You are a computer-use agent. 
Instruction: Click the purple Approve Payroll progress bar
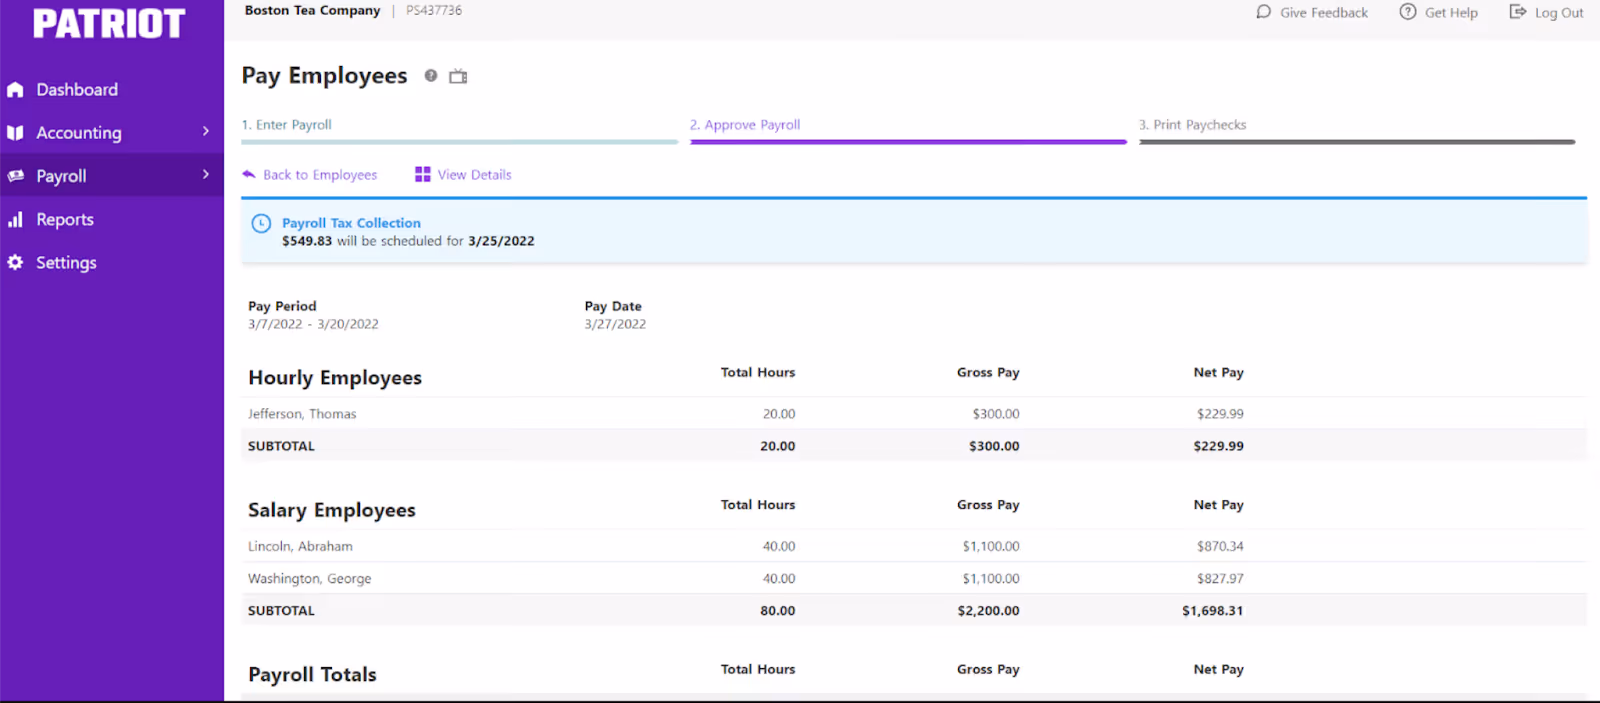[x=908, y=142]
